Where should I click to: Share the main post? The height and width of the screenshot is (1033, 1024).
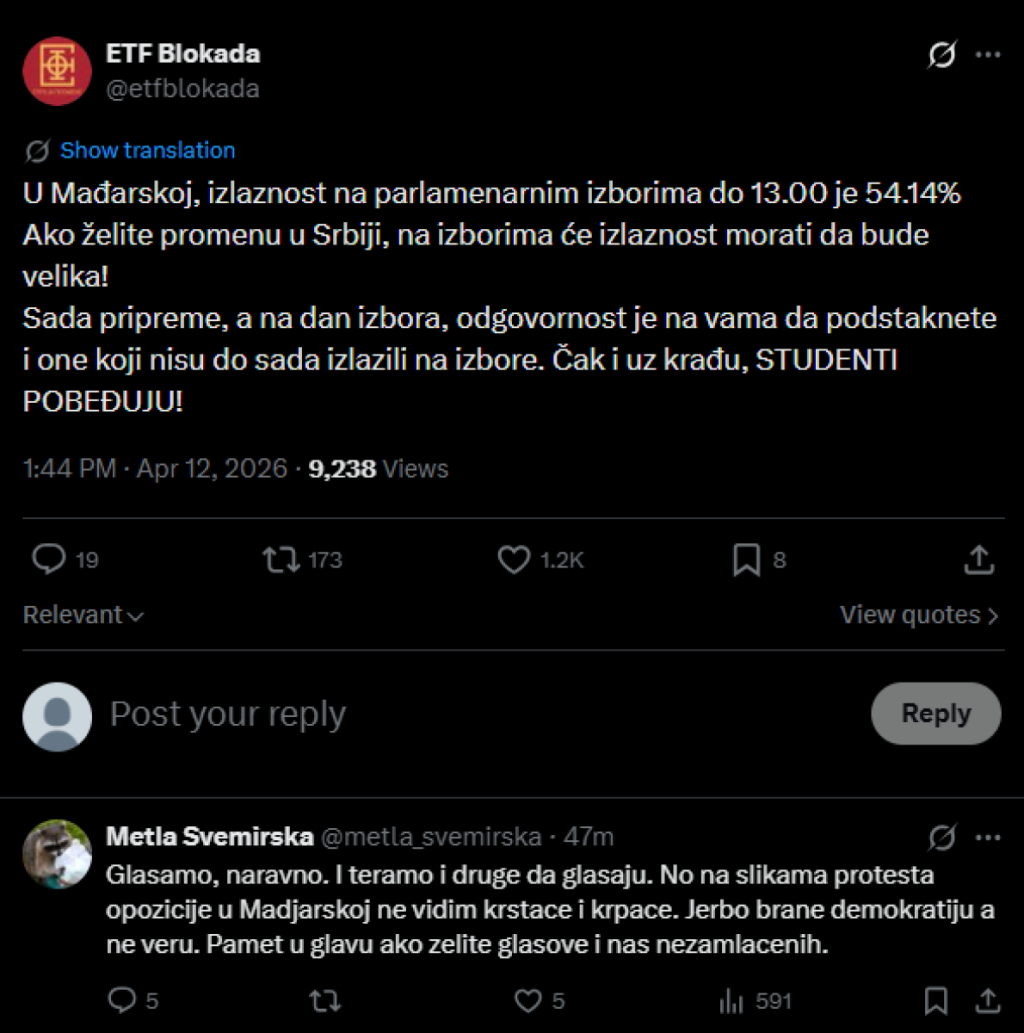[978, 560]
